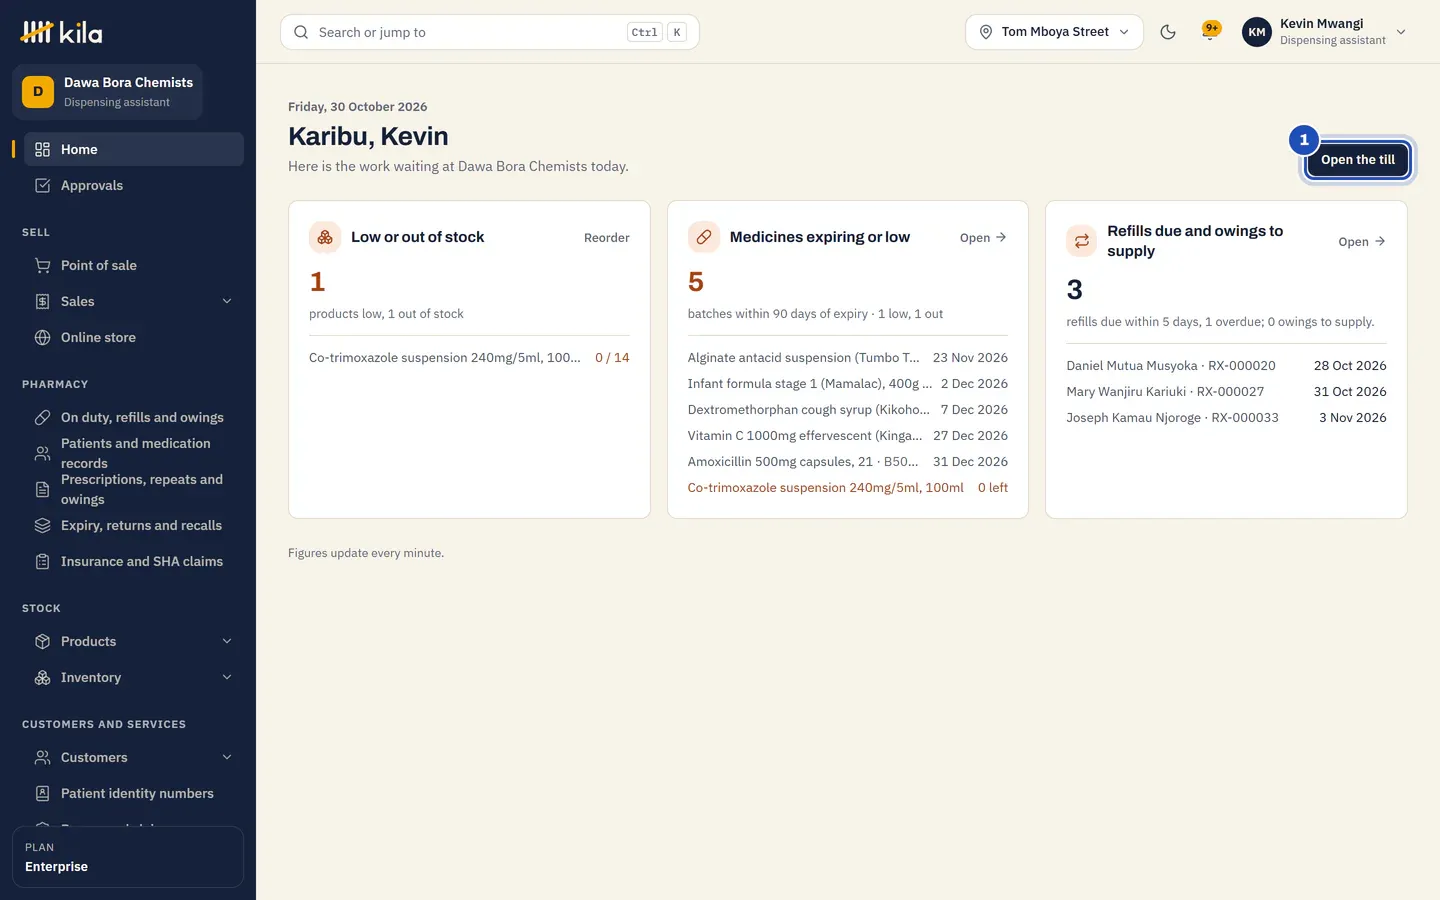Click the KM user avatar
The height and width of the screenshot is (900, 1440).
1257,32
